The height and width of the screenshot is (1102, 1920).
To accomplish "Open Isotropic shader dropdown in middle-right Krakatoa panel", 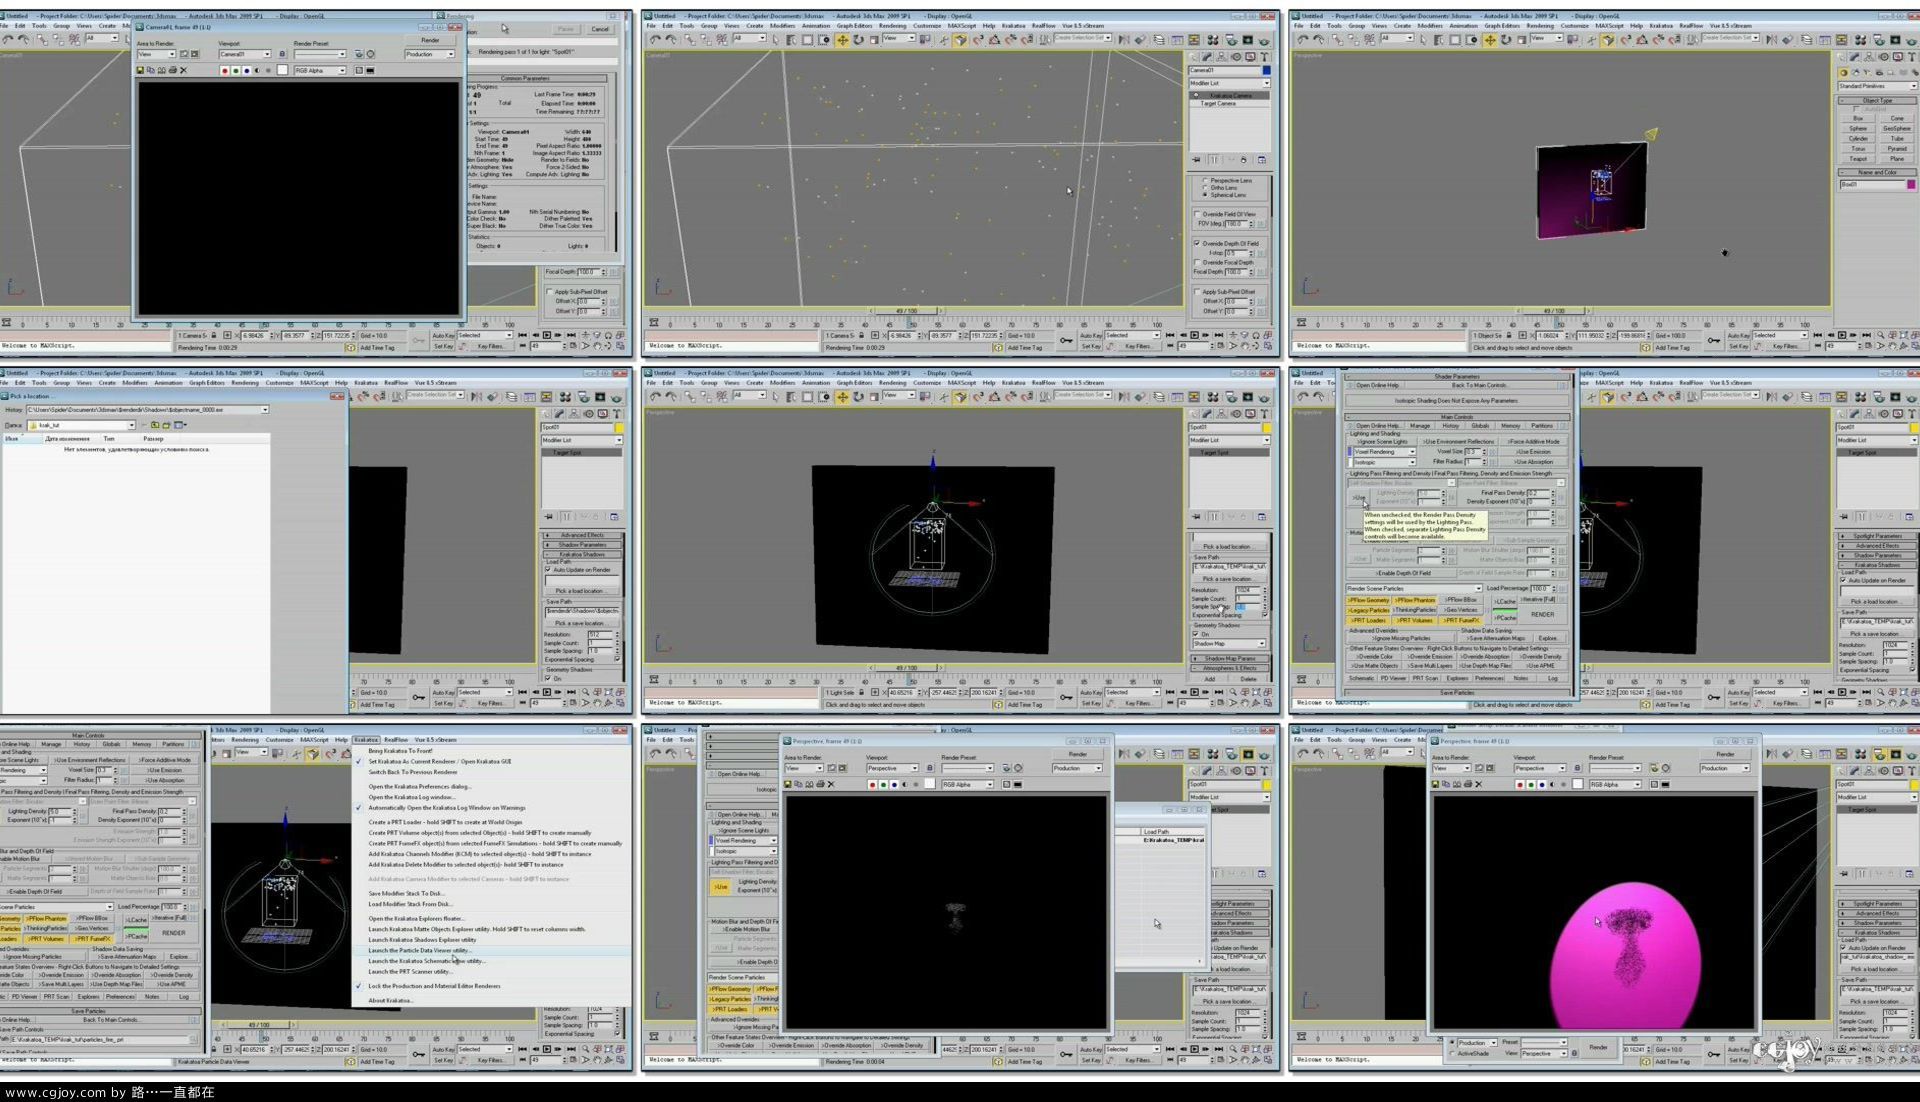I will [1383, 462].
